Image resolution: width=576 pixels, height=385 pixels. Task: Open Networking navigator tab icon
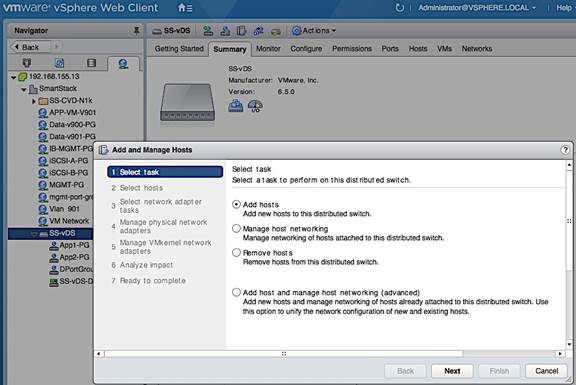pyautogui.click(x=123, y=64)
